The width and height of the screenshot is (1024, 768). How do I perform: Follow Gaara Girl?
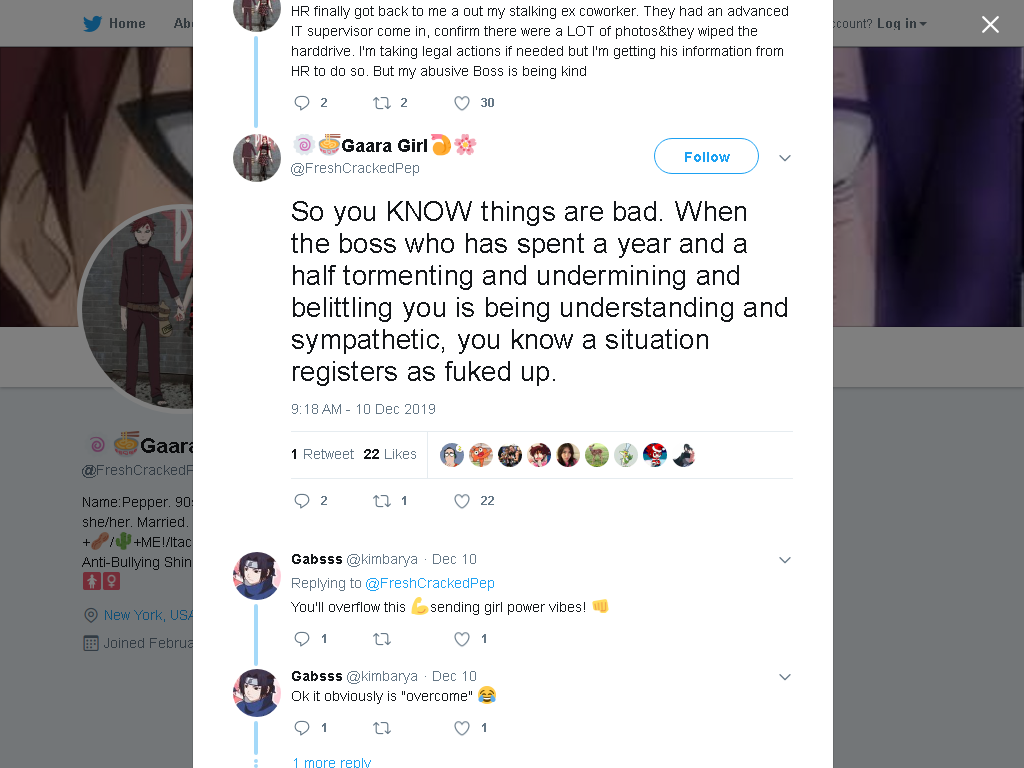[706, 156]
